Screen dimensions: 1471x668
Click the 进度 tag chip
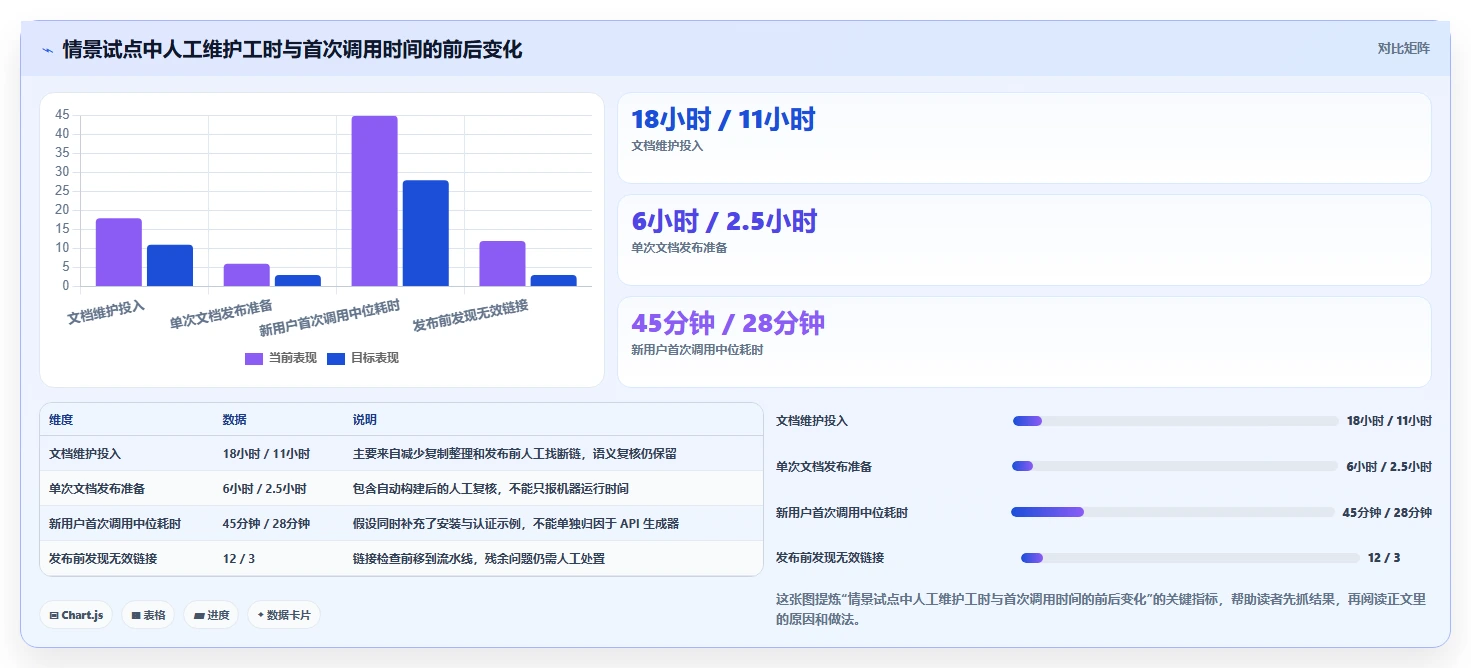tap(211, 615)
